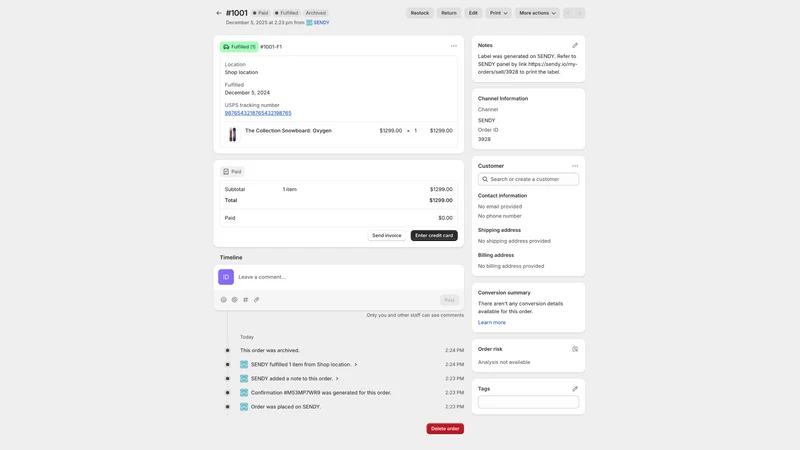Click the SENDY icon beside order date
Viewport: 800px width, 450px height.
click(x=309, y=22)
